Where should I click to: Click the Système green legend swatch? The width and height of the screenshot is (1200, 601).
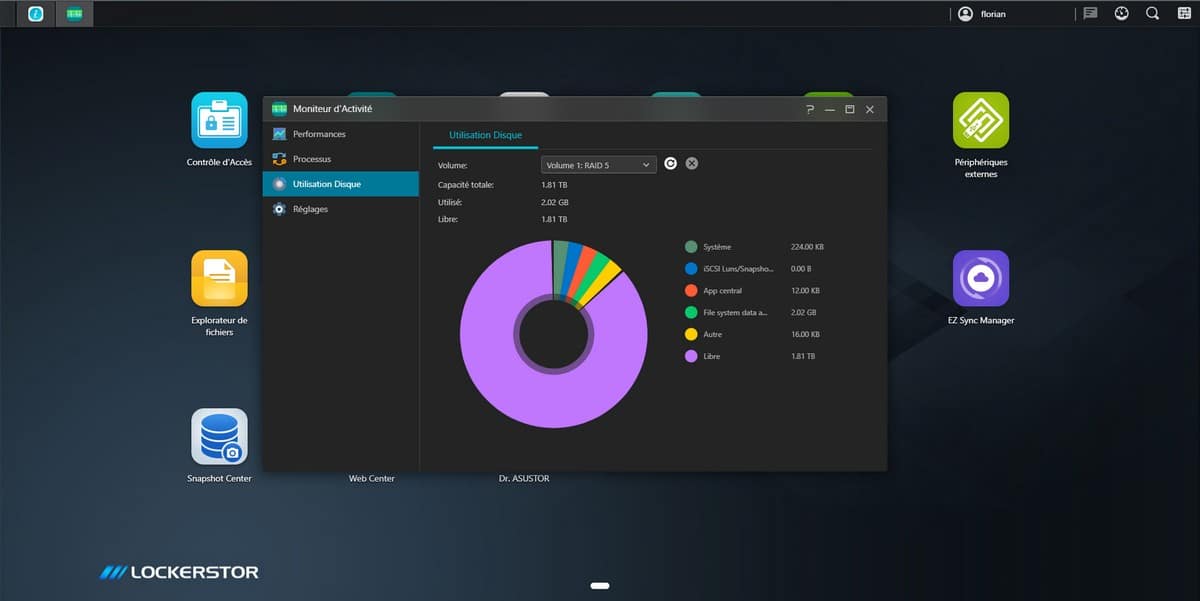pos(691,247)
